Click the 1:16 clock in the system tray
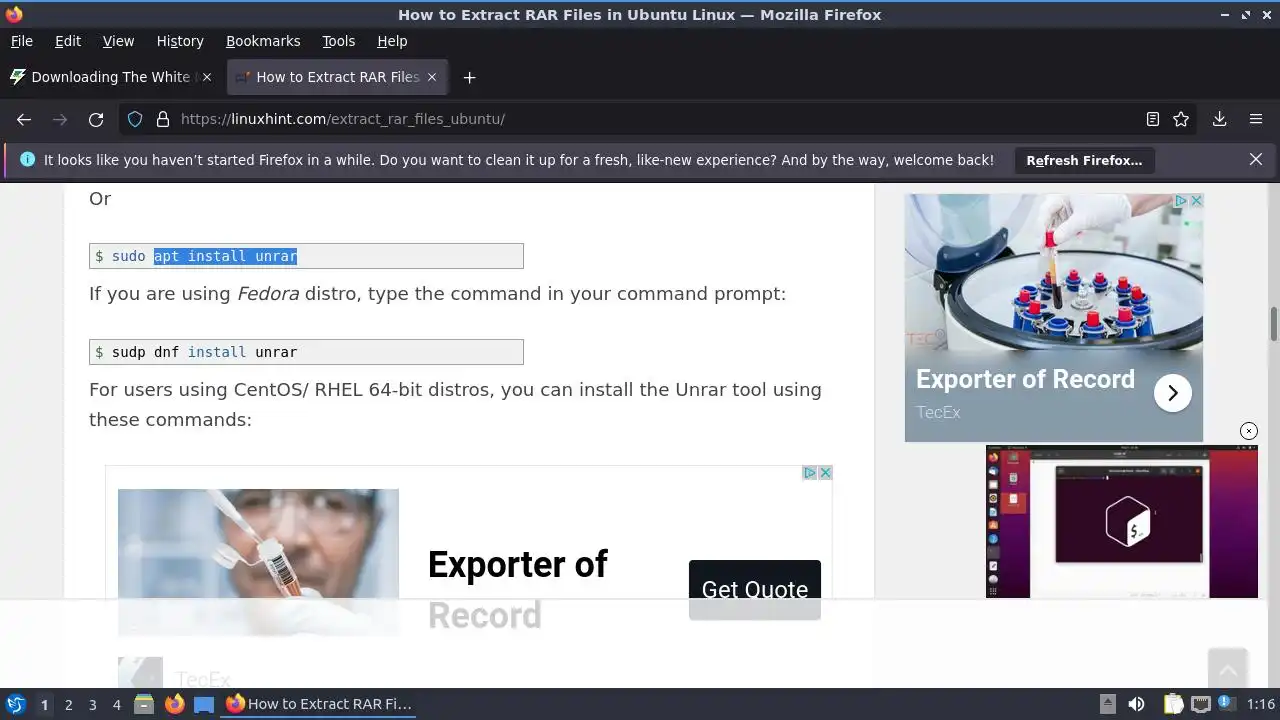The width and height of the screenshot is (1280, 720). click(x=1261, y=704)
